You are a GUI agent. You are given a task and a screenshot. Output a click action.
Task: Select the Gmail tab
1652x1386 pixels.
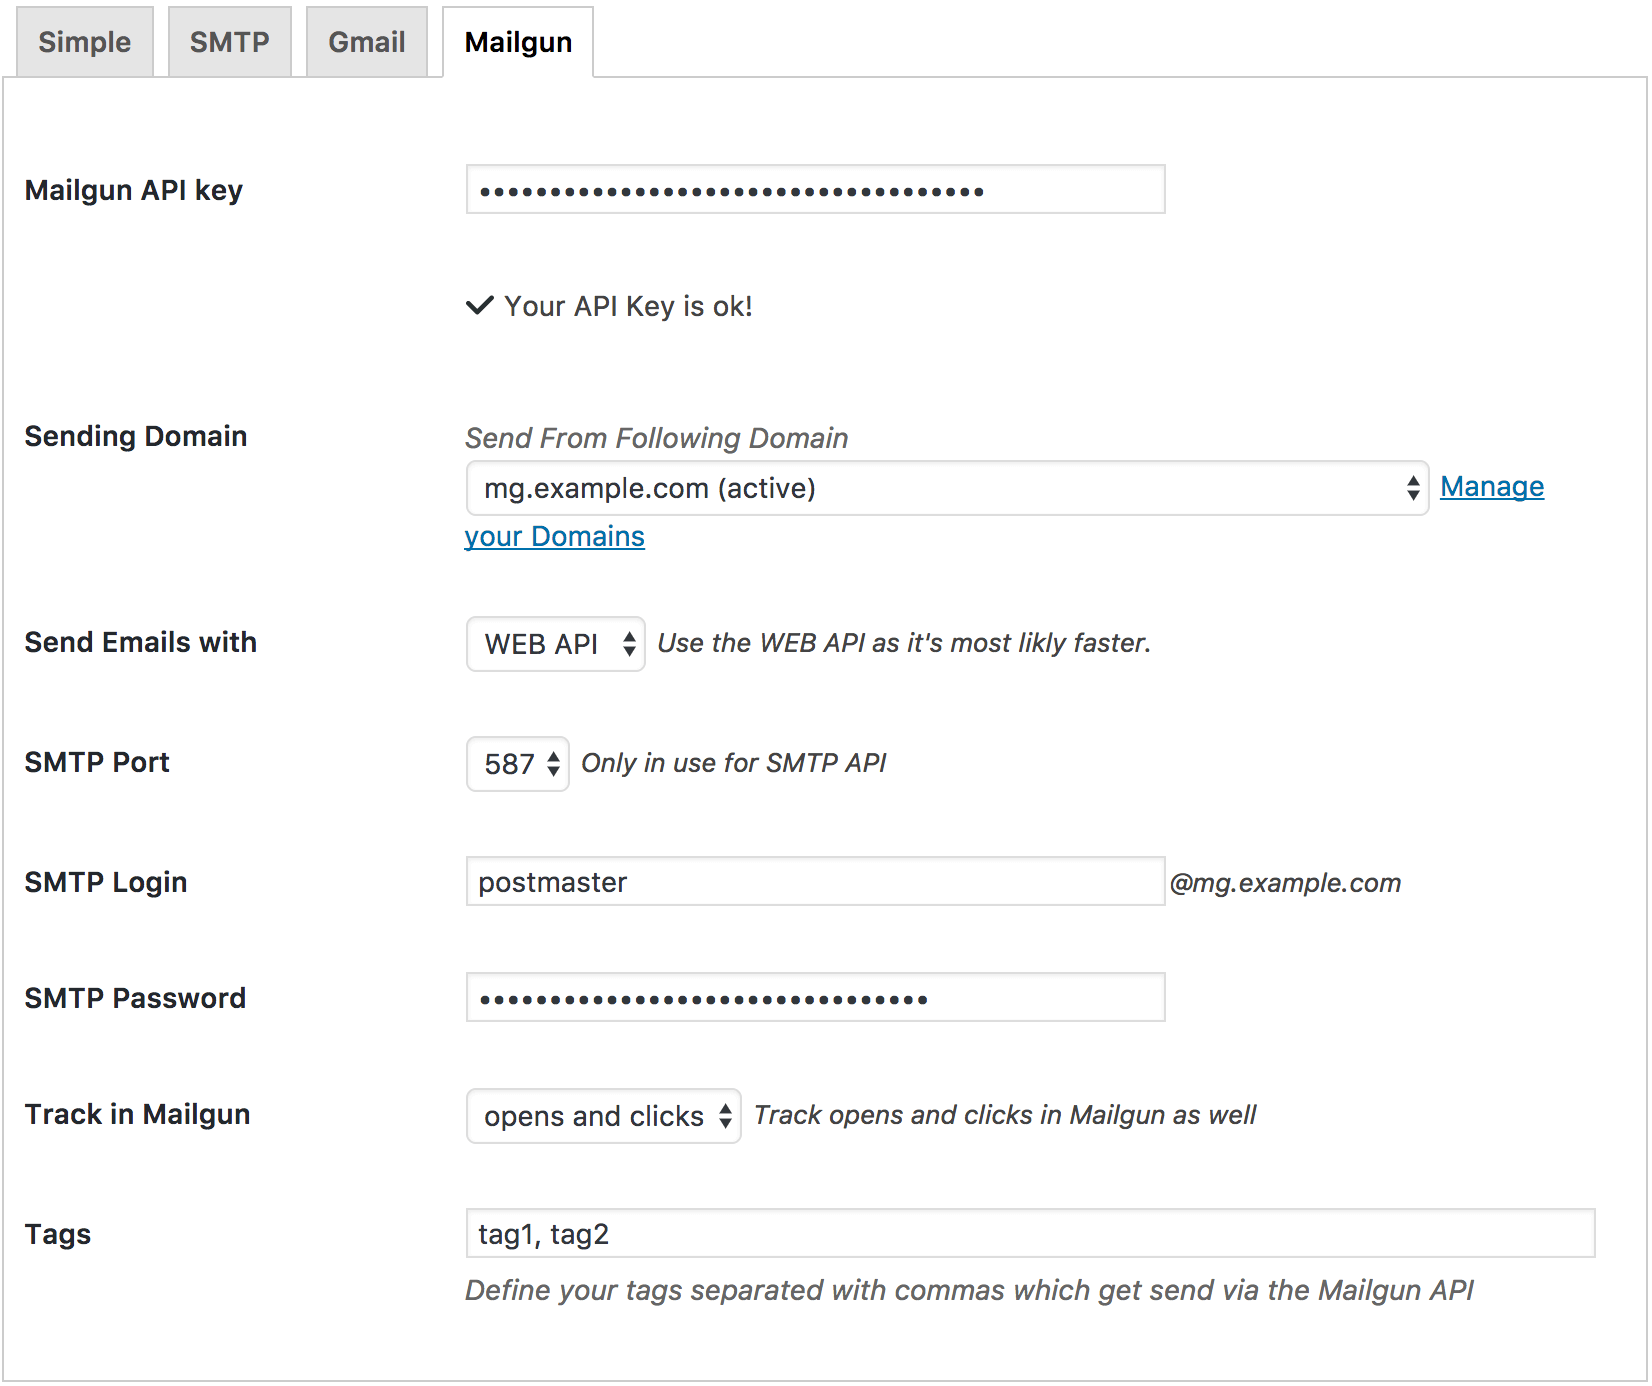367,42
